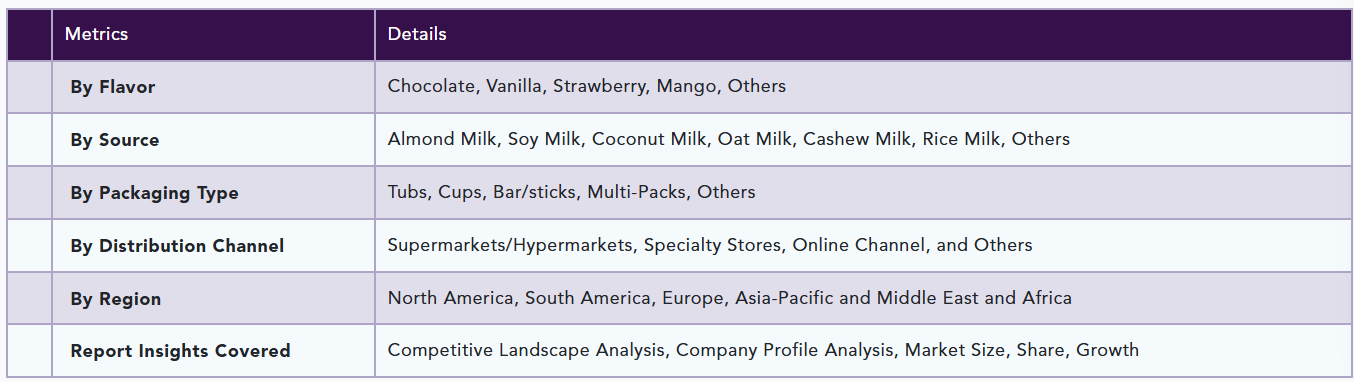Select the Report Insights Covered label
The height and width of the screenshot is (382, 1354).
180,351
